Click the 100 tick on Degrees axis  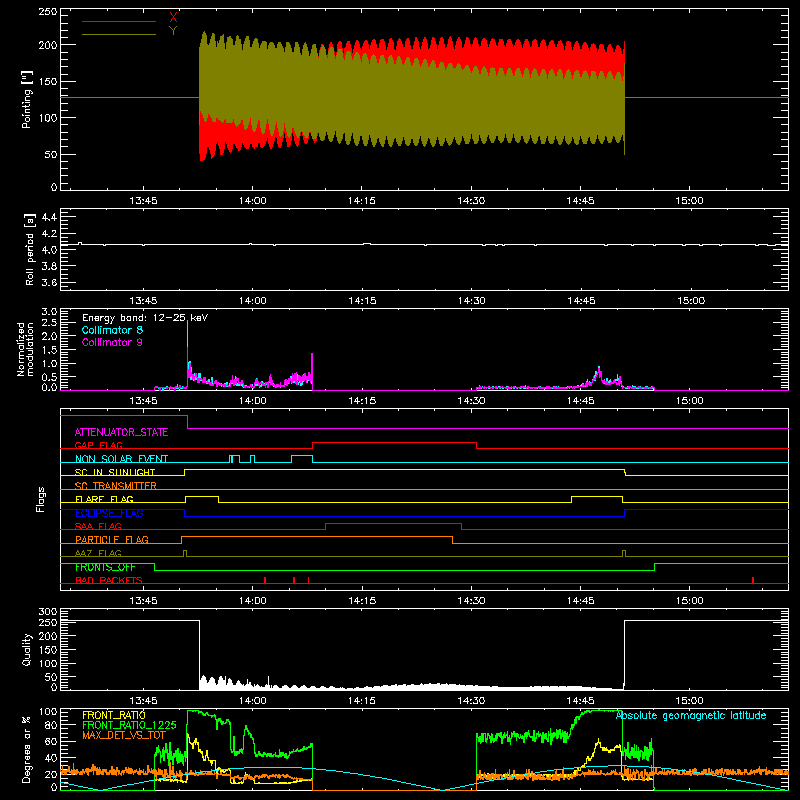[48, 712]
